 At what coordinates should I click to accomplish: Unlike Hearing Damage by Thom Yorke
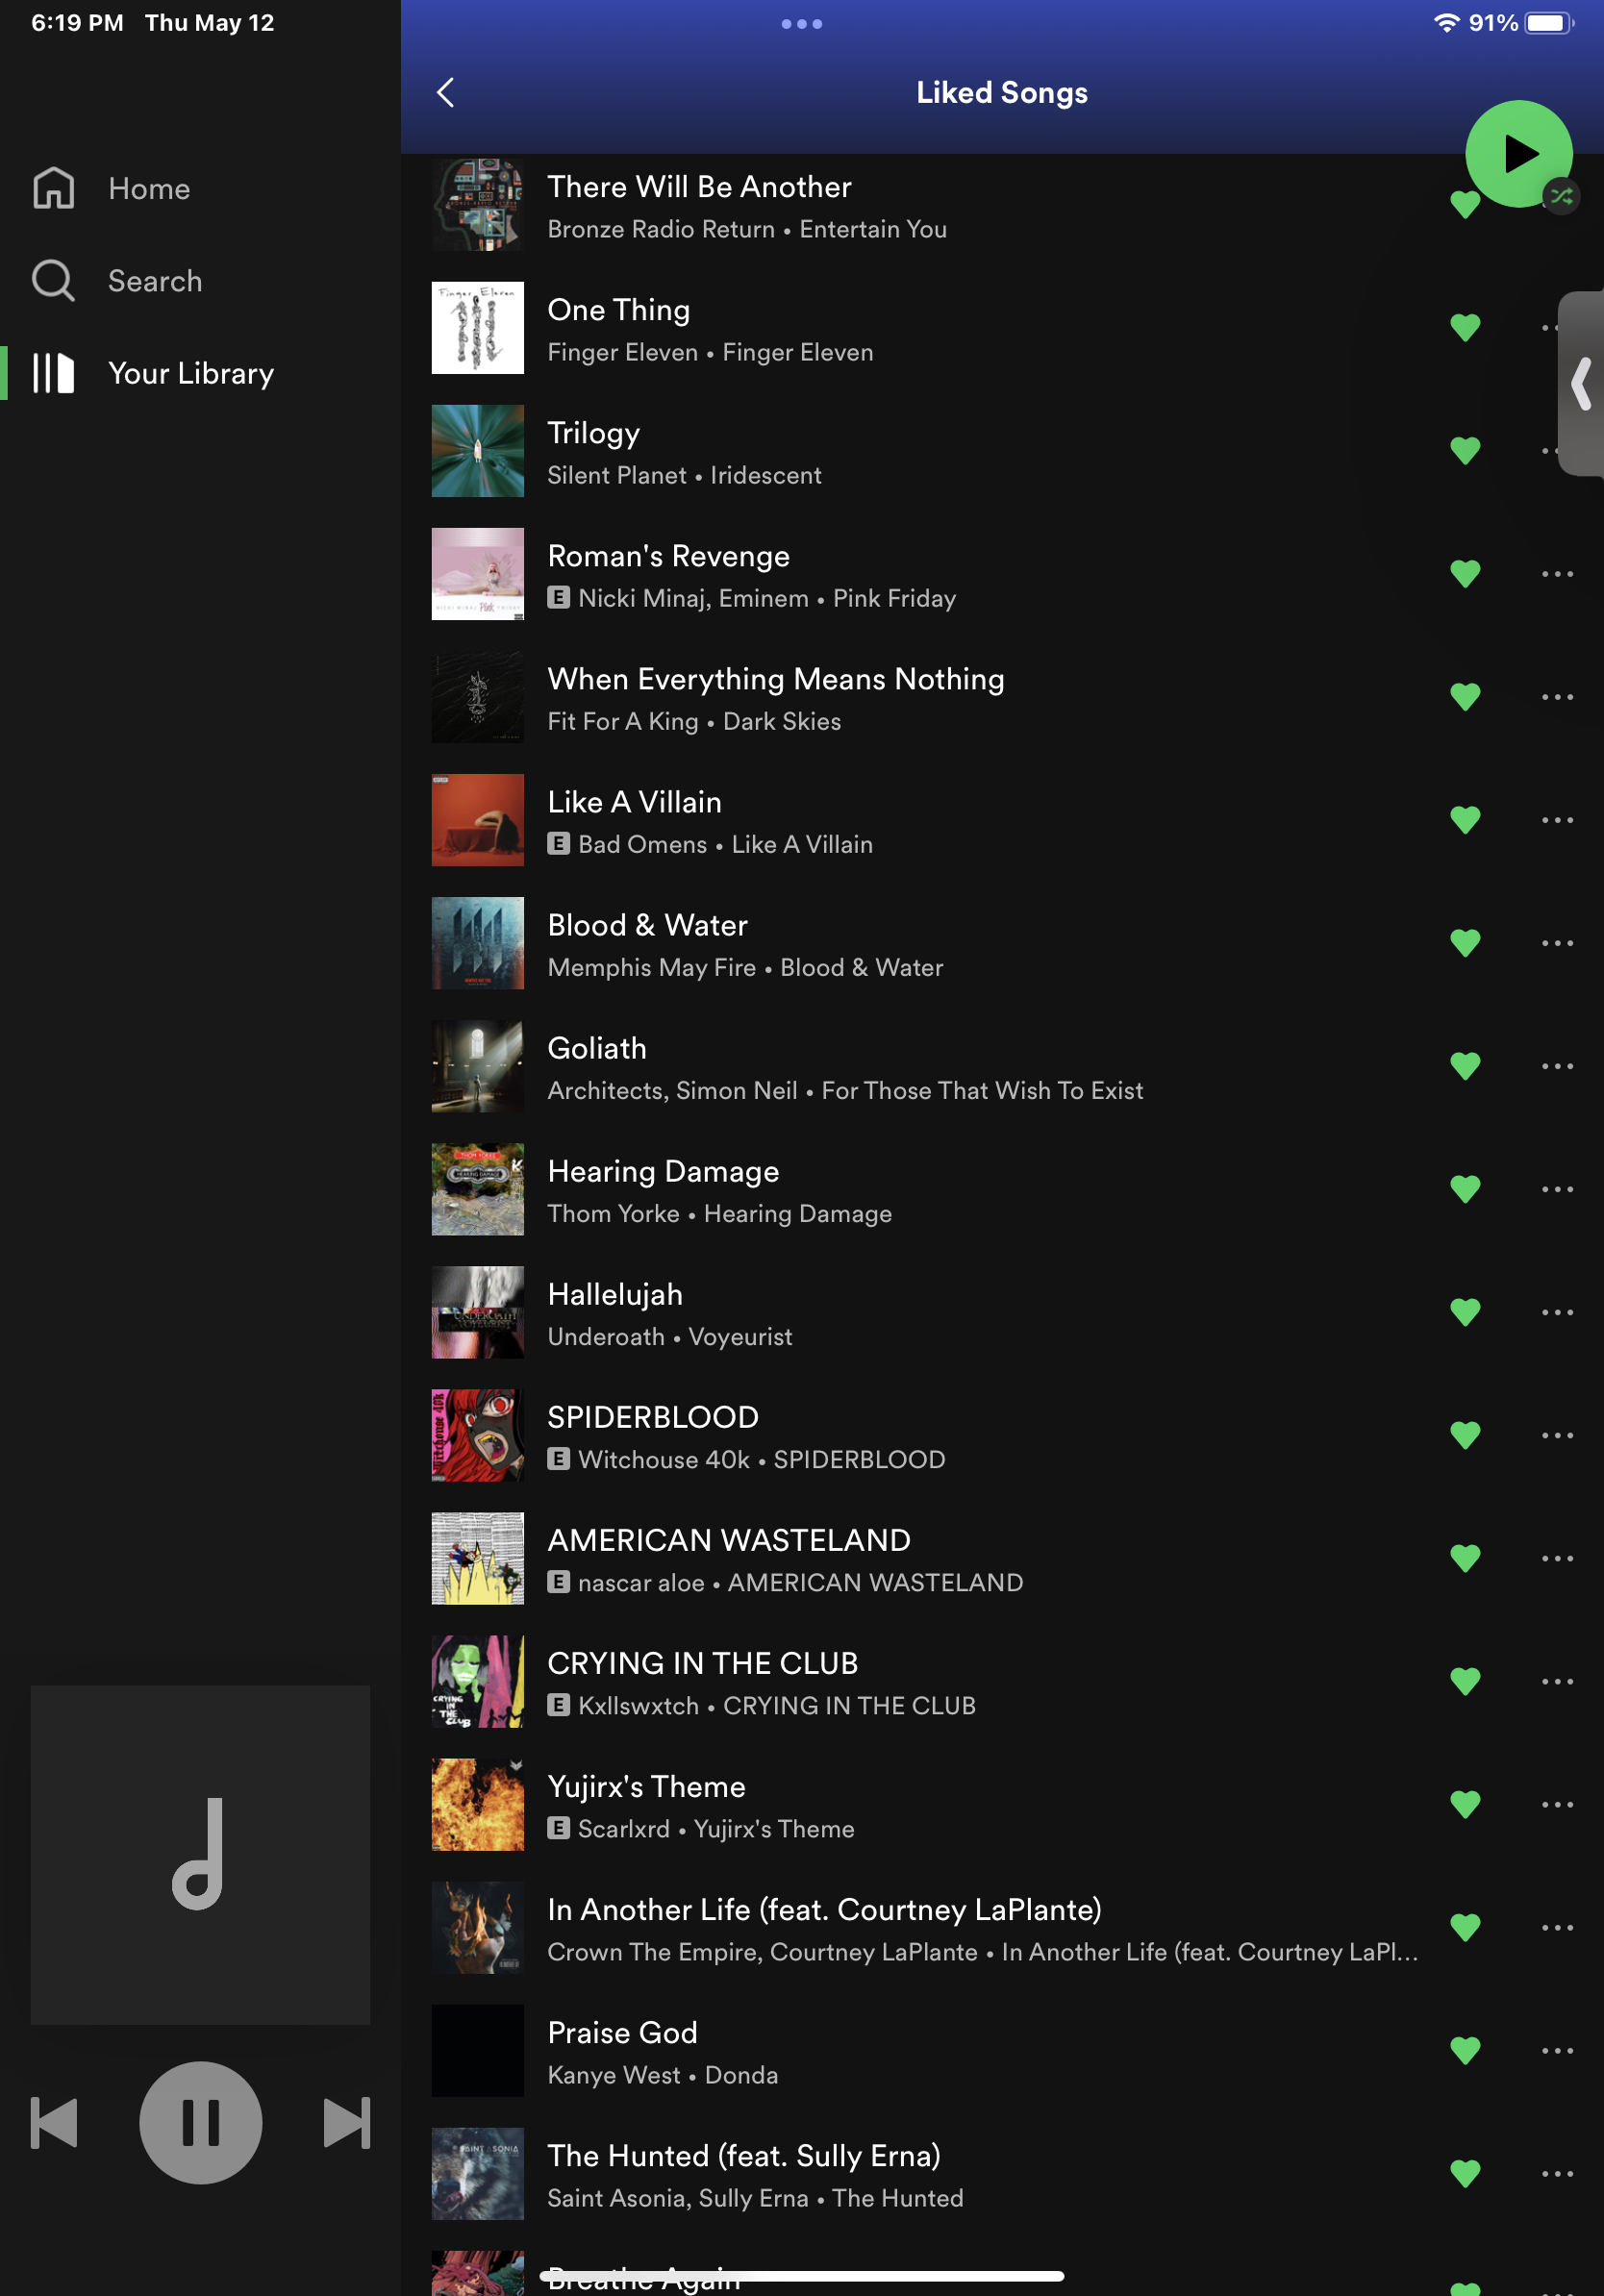1464,1189
